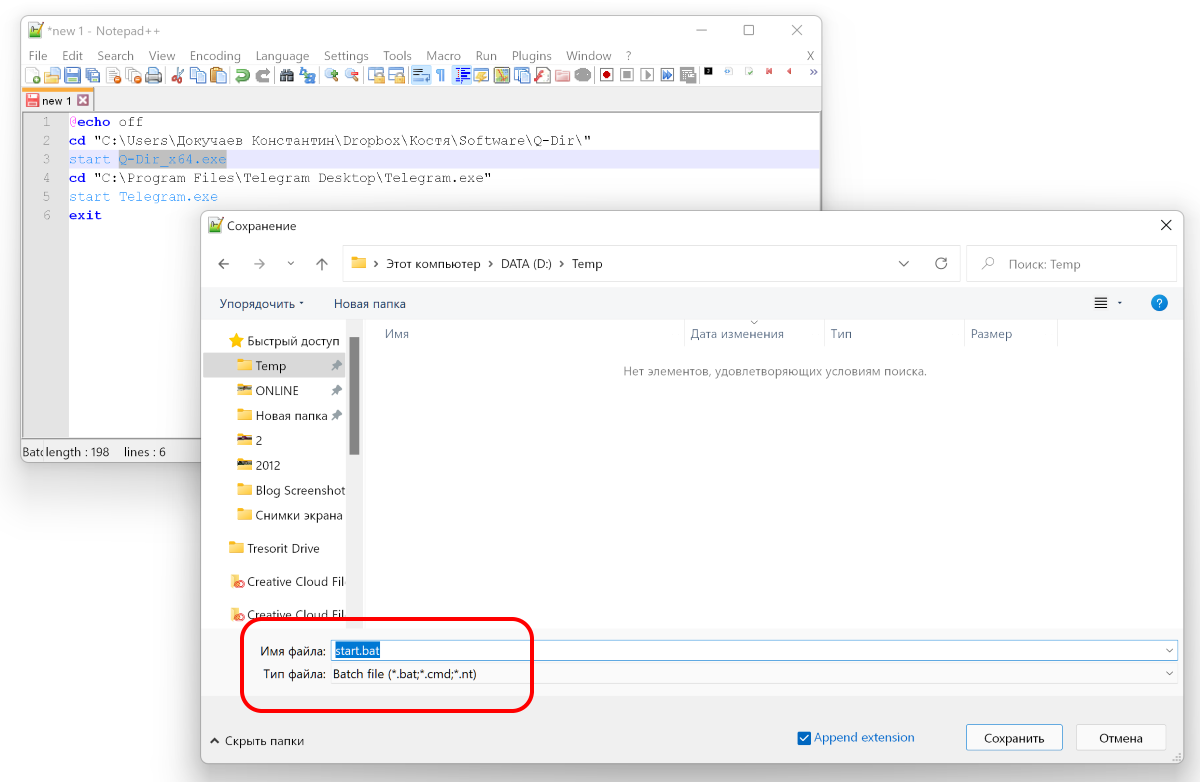Click the Replace icon in Notepad++ toolbar
The image size is (1200, 782).
(x=307, y=75)
